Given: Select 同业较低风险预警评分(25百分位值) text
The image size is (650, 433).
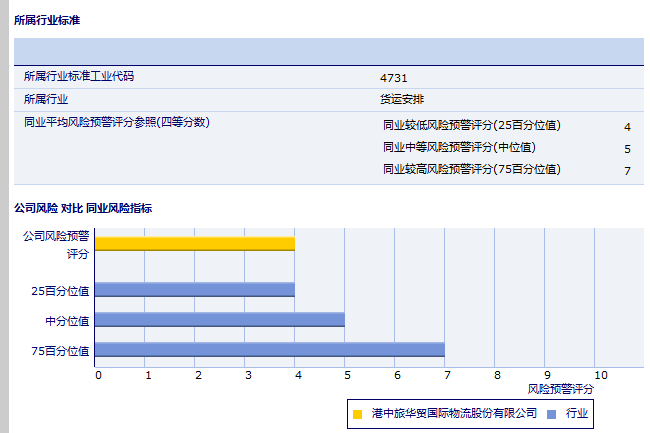Looking at the screenshot, I should click(x=471, y=126).
